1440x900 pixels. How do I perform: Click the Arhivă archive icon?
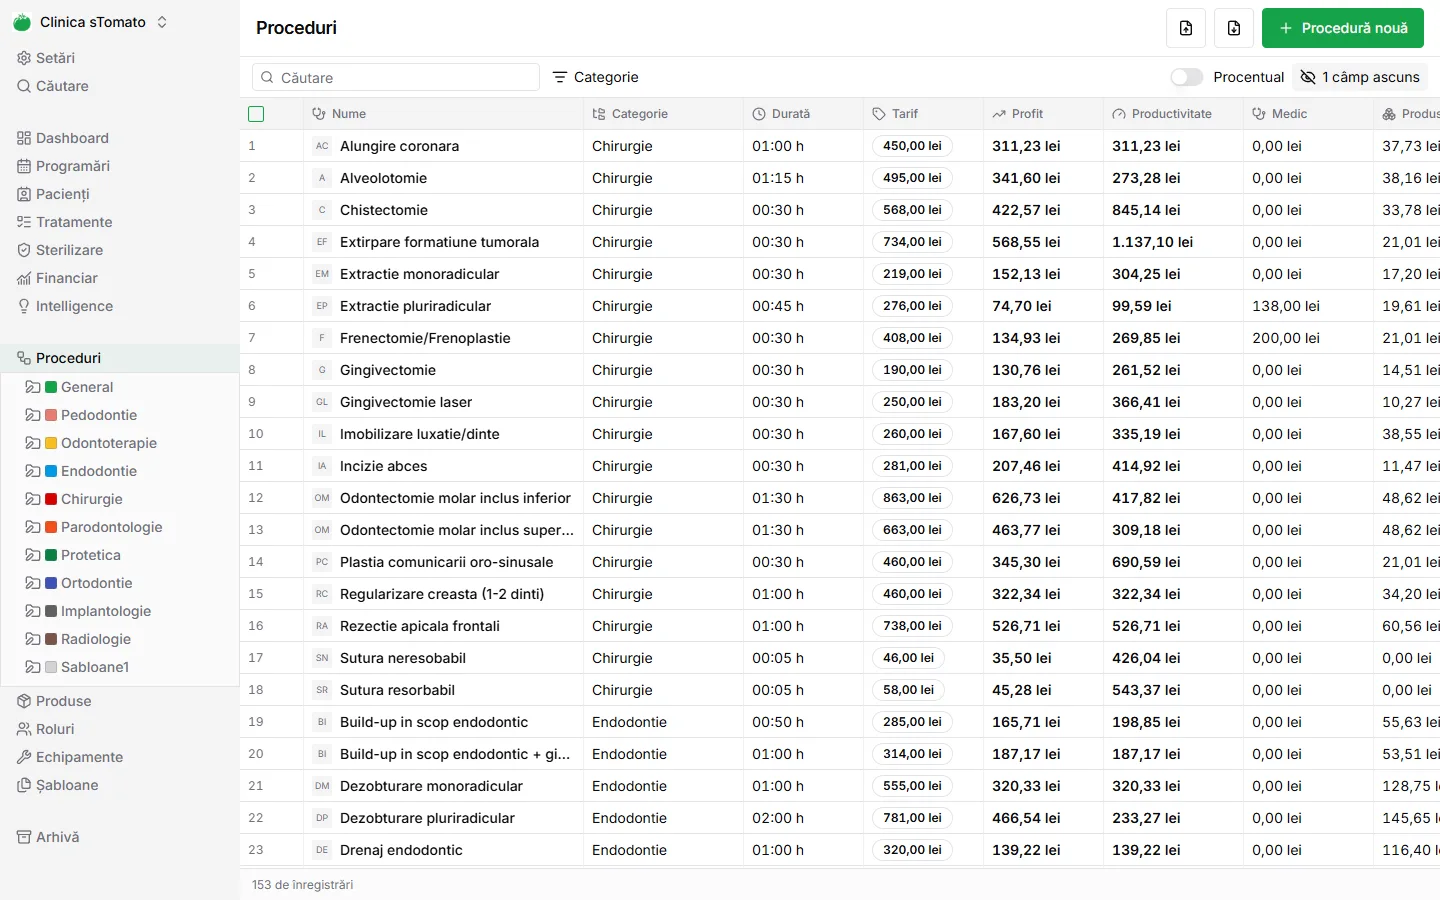tap(24, 837)
